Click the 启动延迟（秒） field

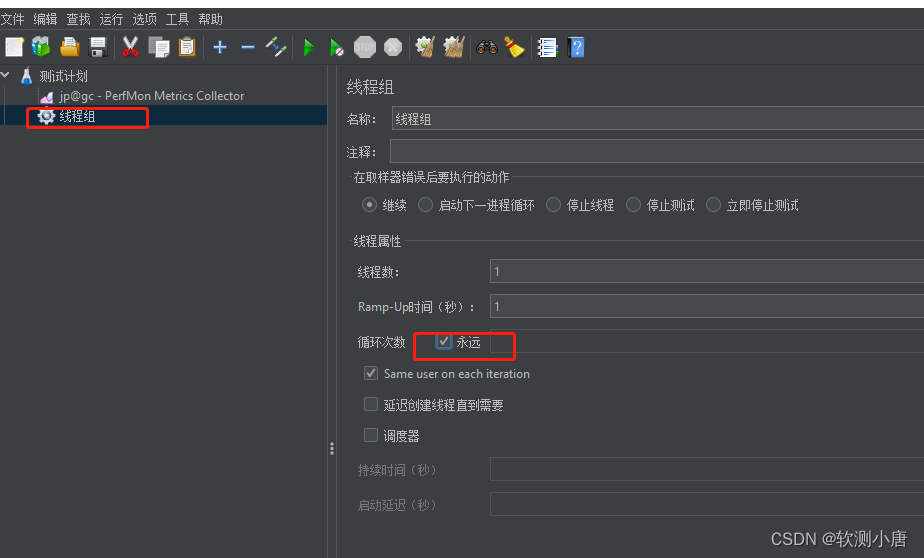coord(707,504)
